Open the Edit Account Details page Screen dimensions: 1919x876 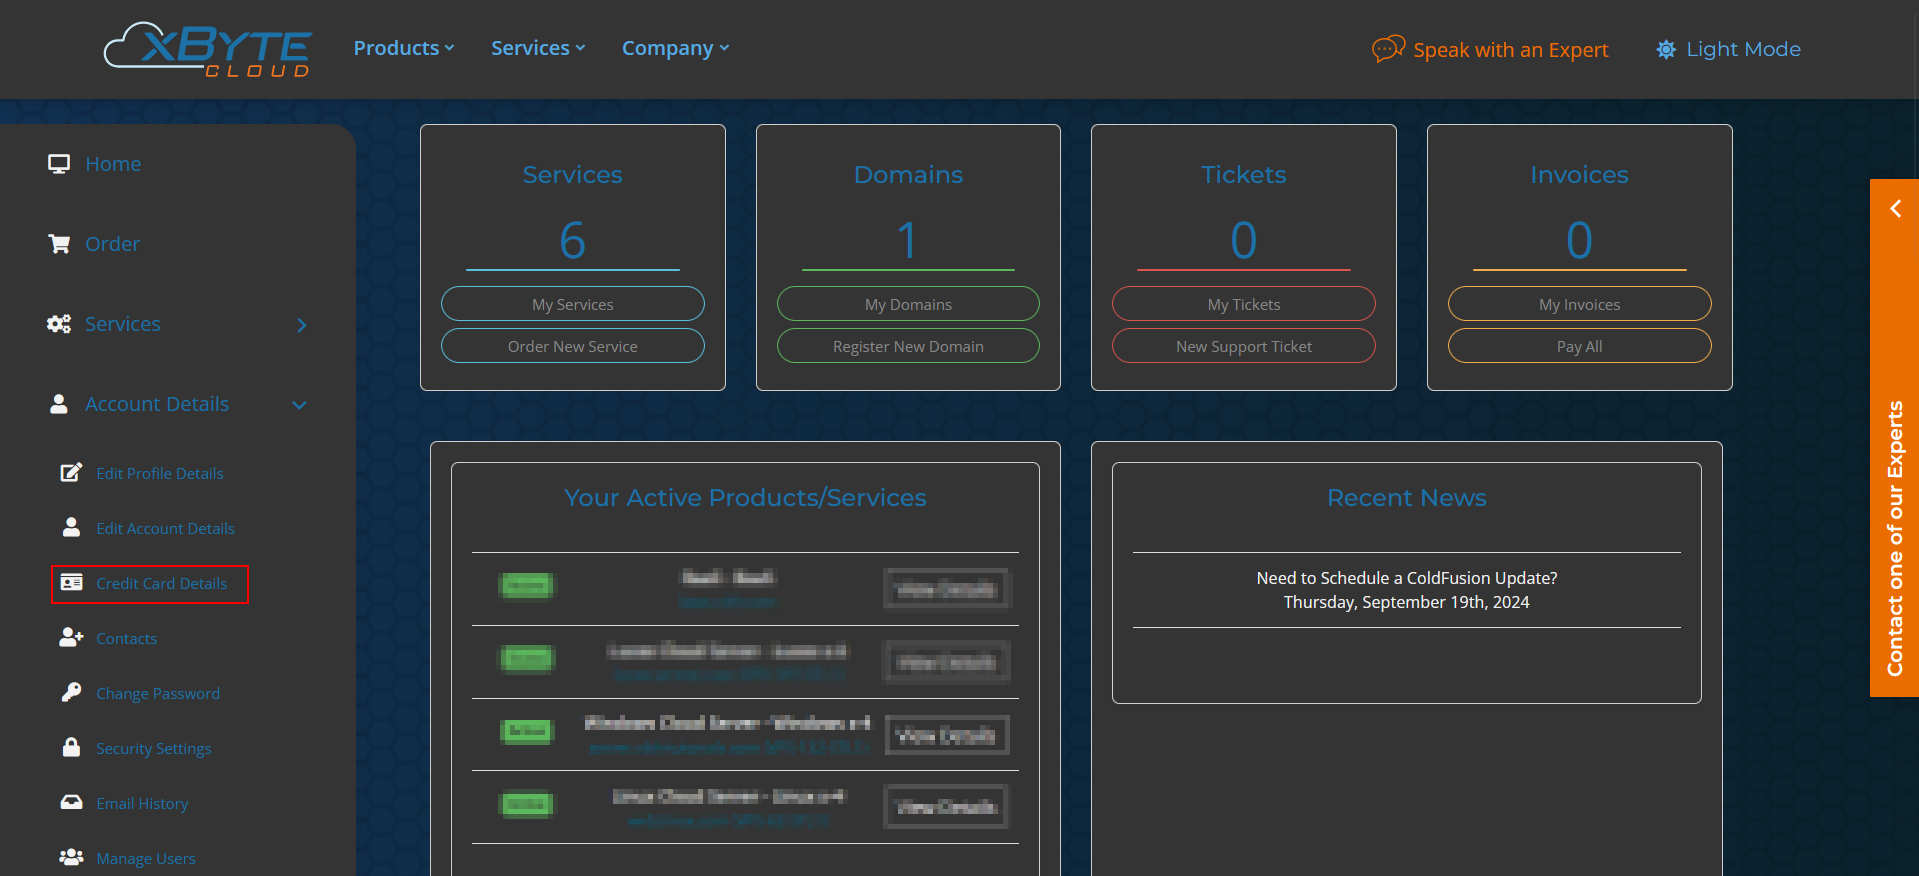pyautogui.click(x=165, y=529)
